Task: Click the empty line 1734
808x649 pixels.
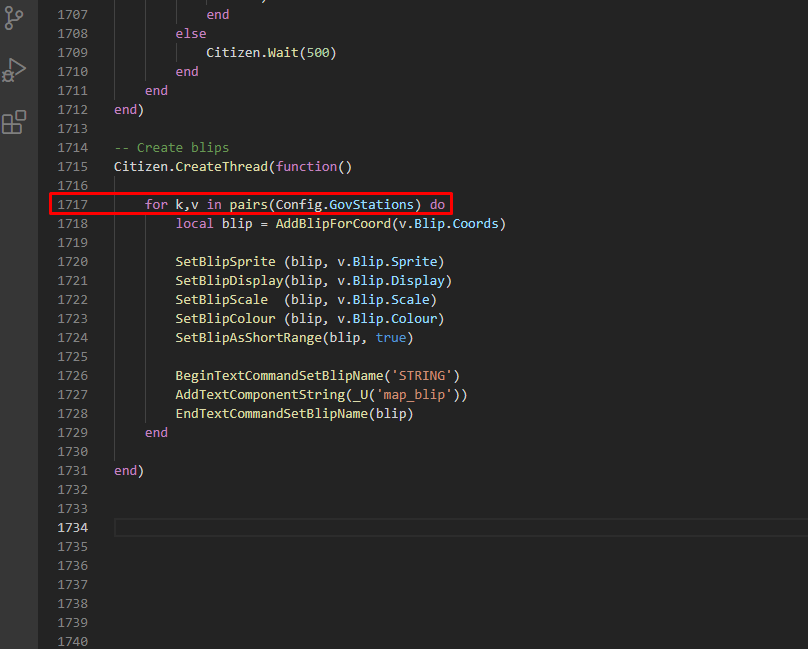Action: click(200, 527)
